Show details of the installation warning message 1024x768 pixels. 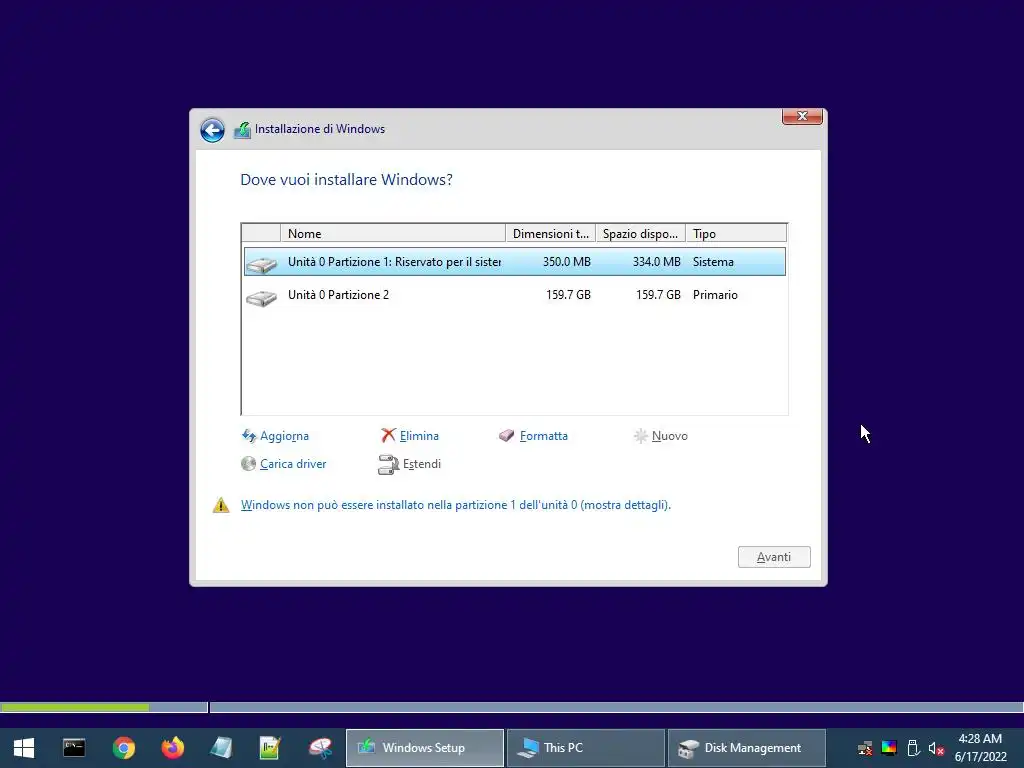456,505
